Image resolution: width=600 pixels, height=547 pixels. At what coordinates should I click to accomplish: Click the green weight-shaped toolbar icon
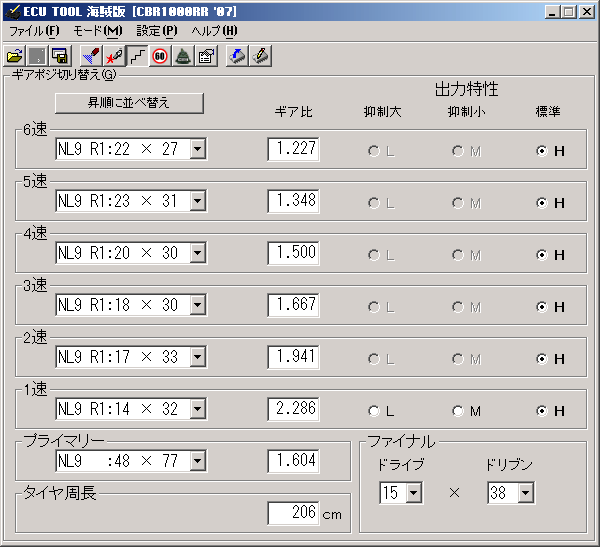[183, 56]
